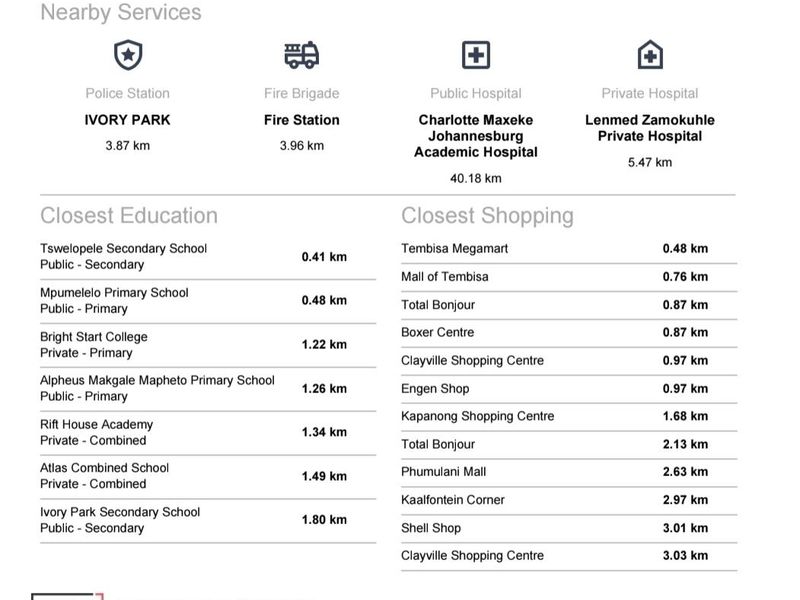Image resolution: width=800 pixels, height=600 pixels.
Task: Click the Closest Education heading
Action: click(x=129, y=215)
